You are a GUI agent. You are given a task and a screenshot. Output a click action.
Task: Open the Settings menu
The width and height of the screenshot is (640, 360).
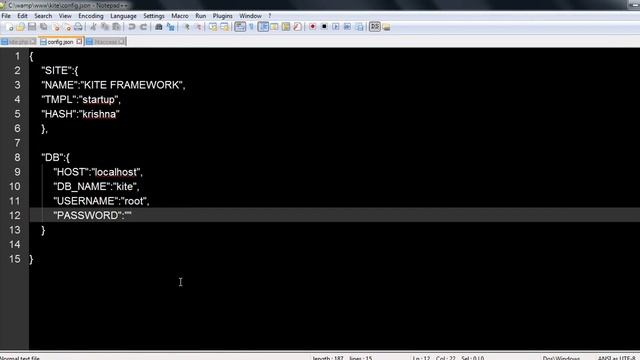click(x=154, y=16)
